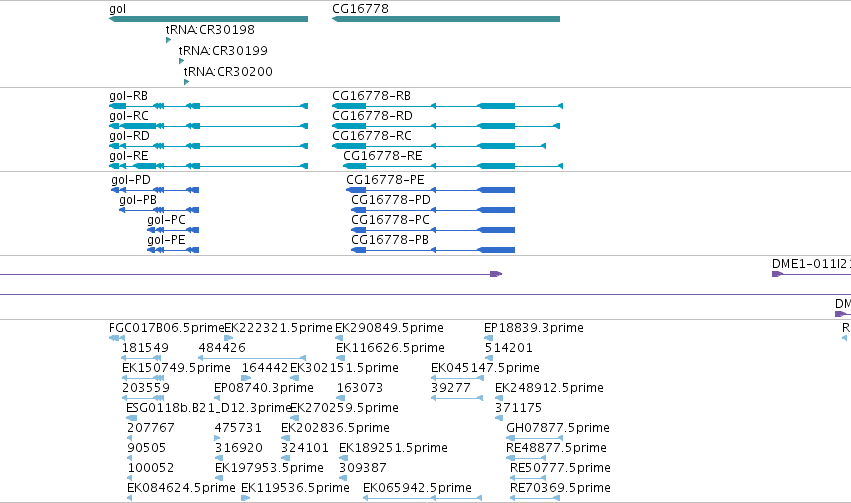Image resolution: width=851 pixels, height=503 pixels.
Task: Click the EK197953.5prime EST
Action: [x=269, y=468]
